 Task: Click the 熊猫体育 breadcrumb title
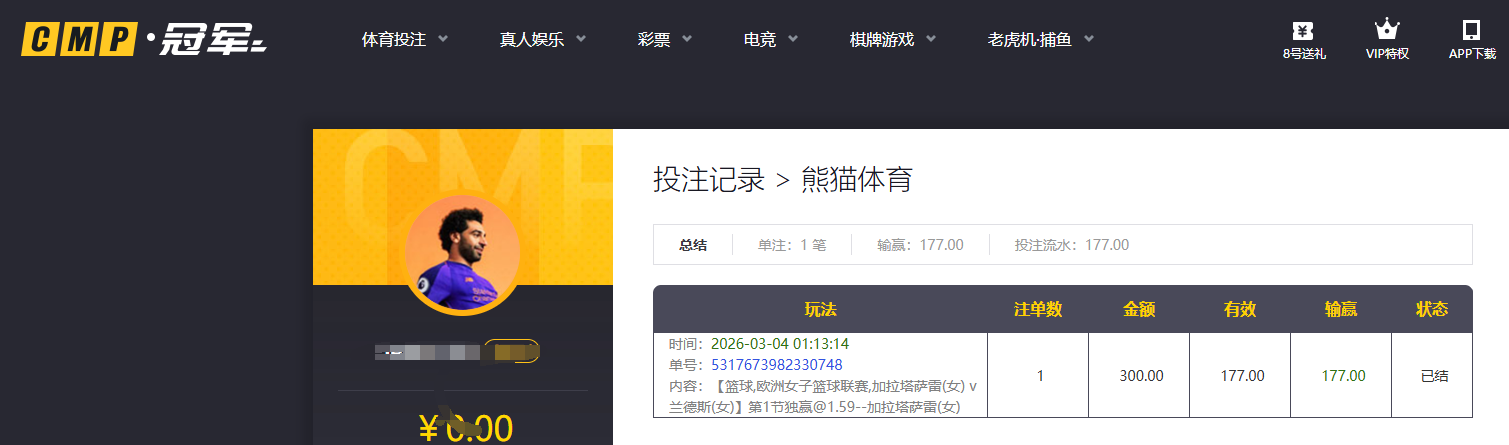(856, 180)
